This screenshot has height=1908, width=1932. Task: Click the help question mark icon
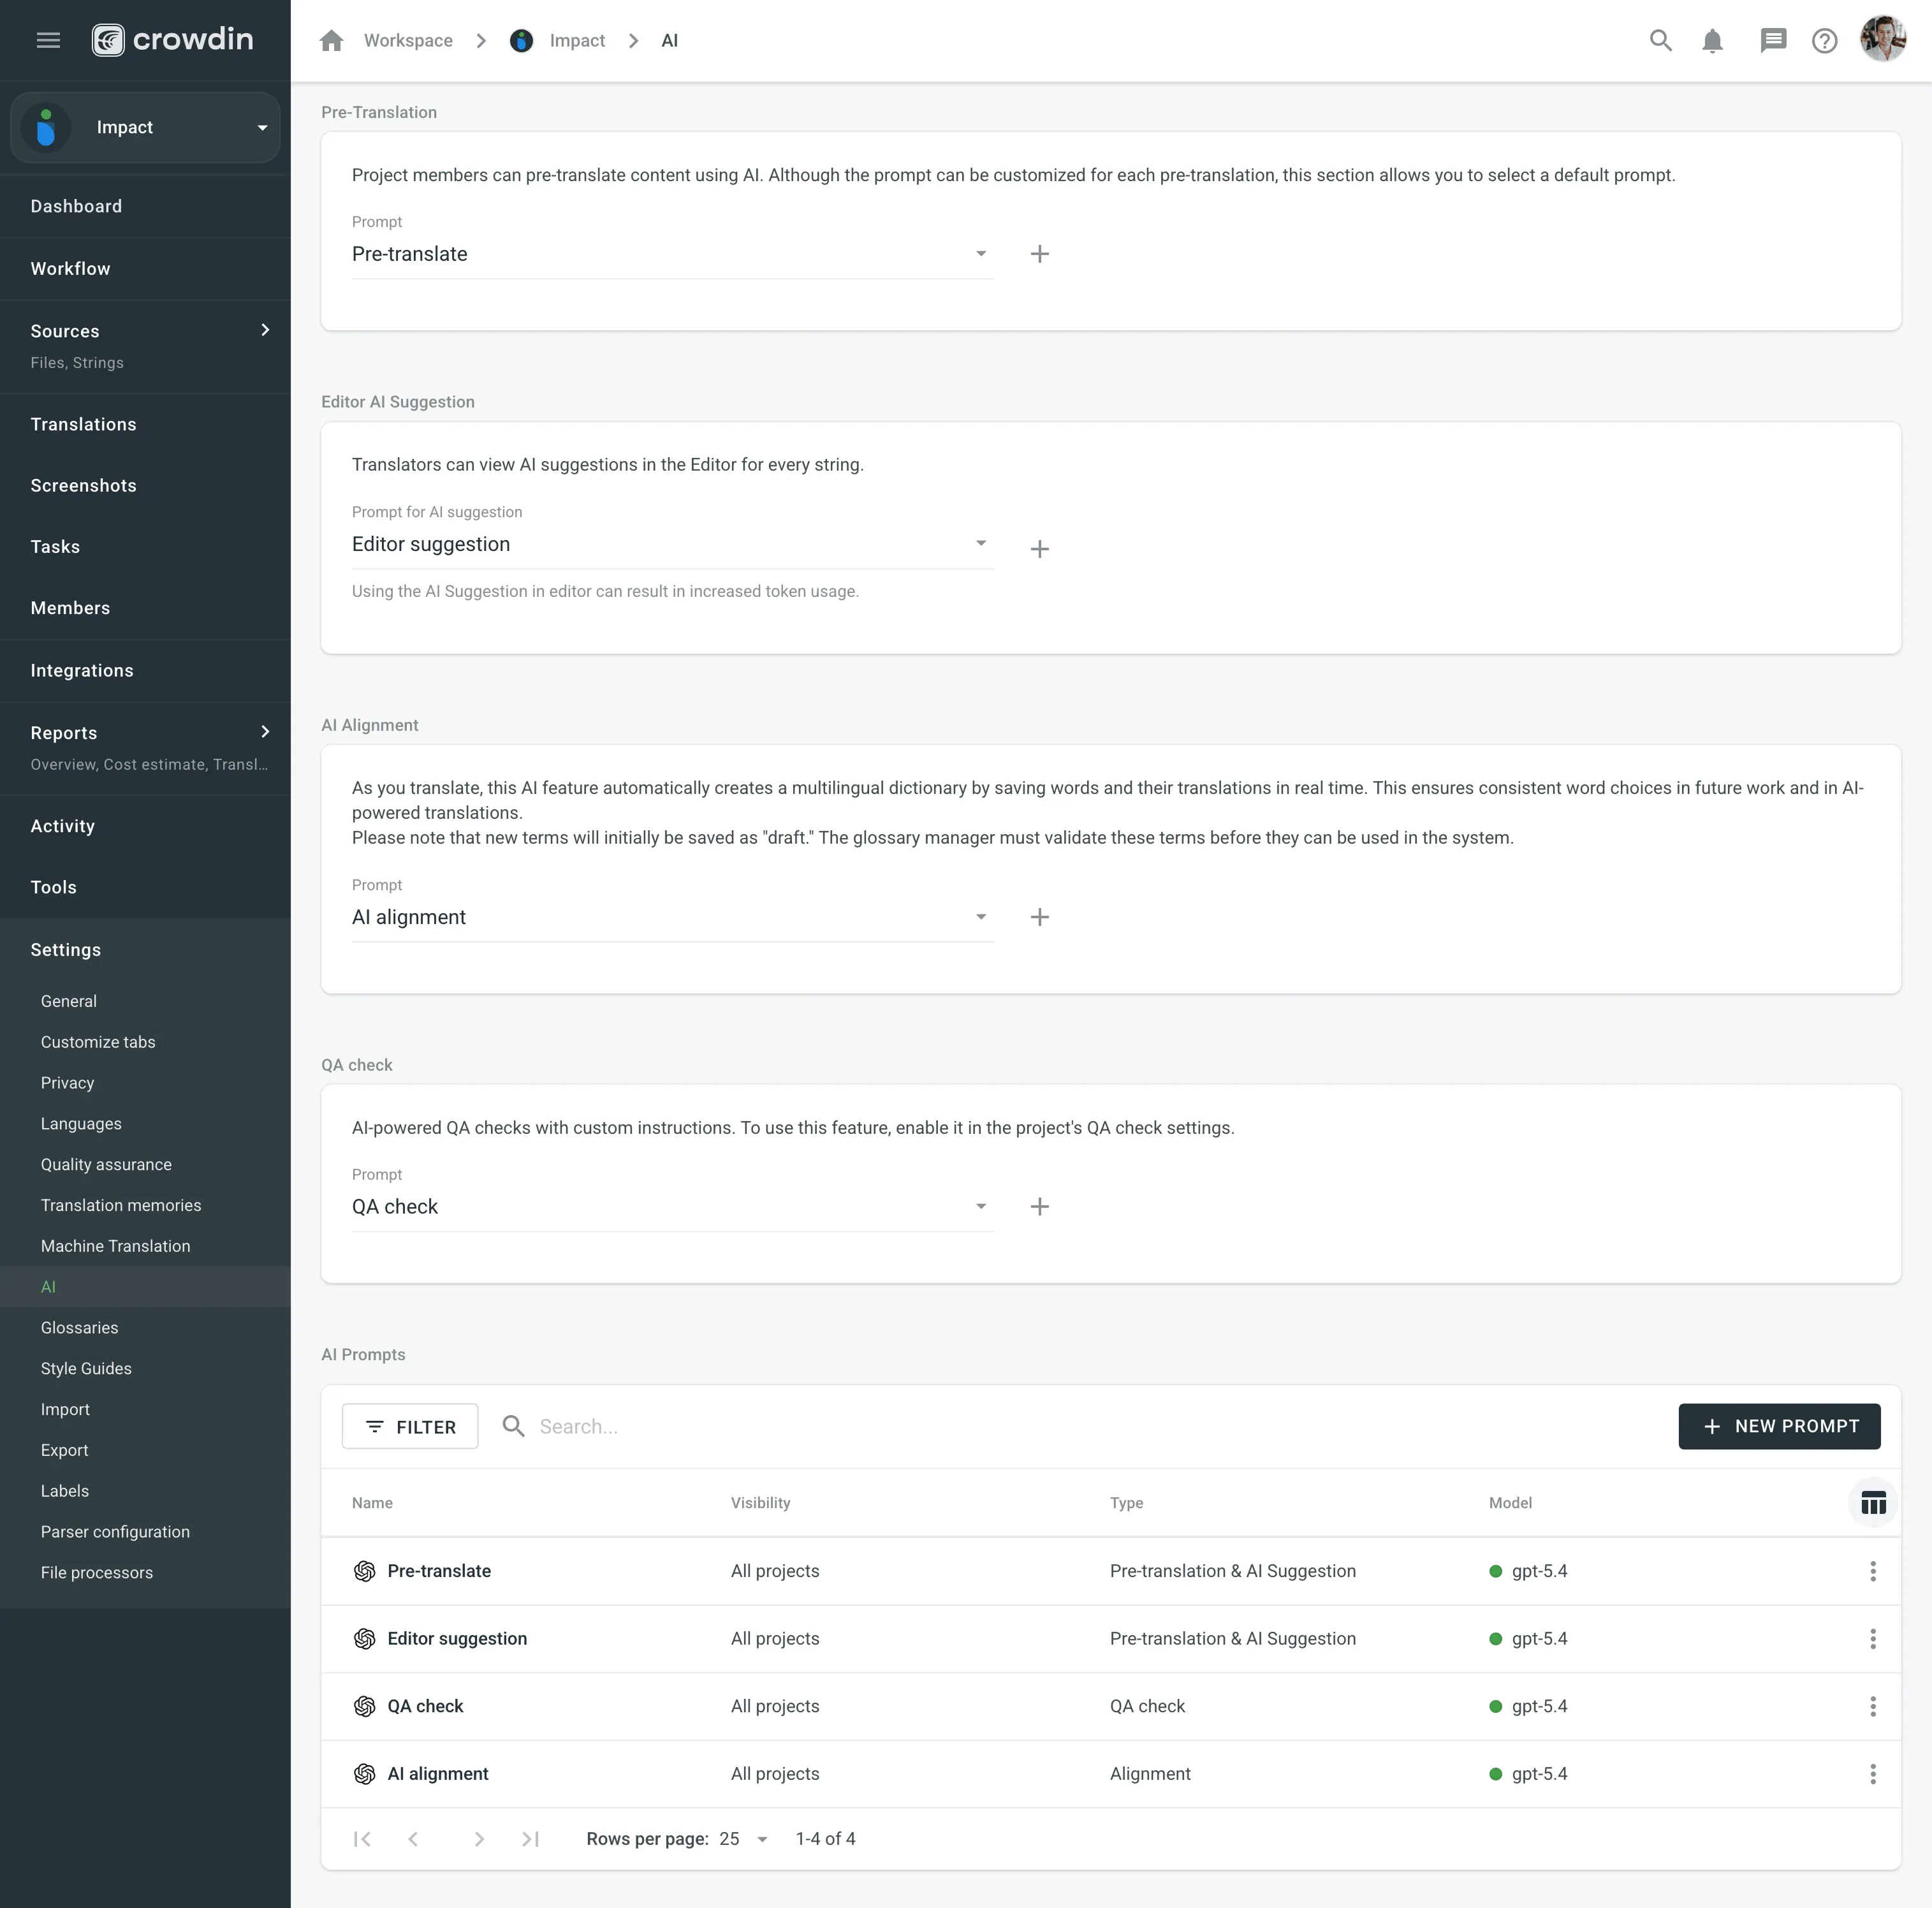pyautogui.click(x=1824, y=41)
